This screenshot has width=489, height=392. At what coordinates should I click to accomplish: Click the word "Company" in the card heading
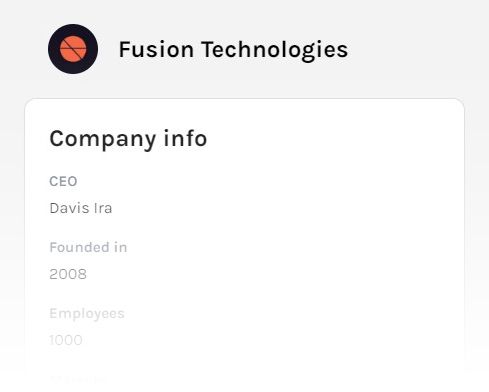click(103, 139)
